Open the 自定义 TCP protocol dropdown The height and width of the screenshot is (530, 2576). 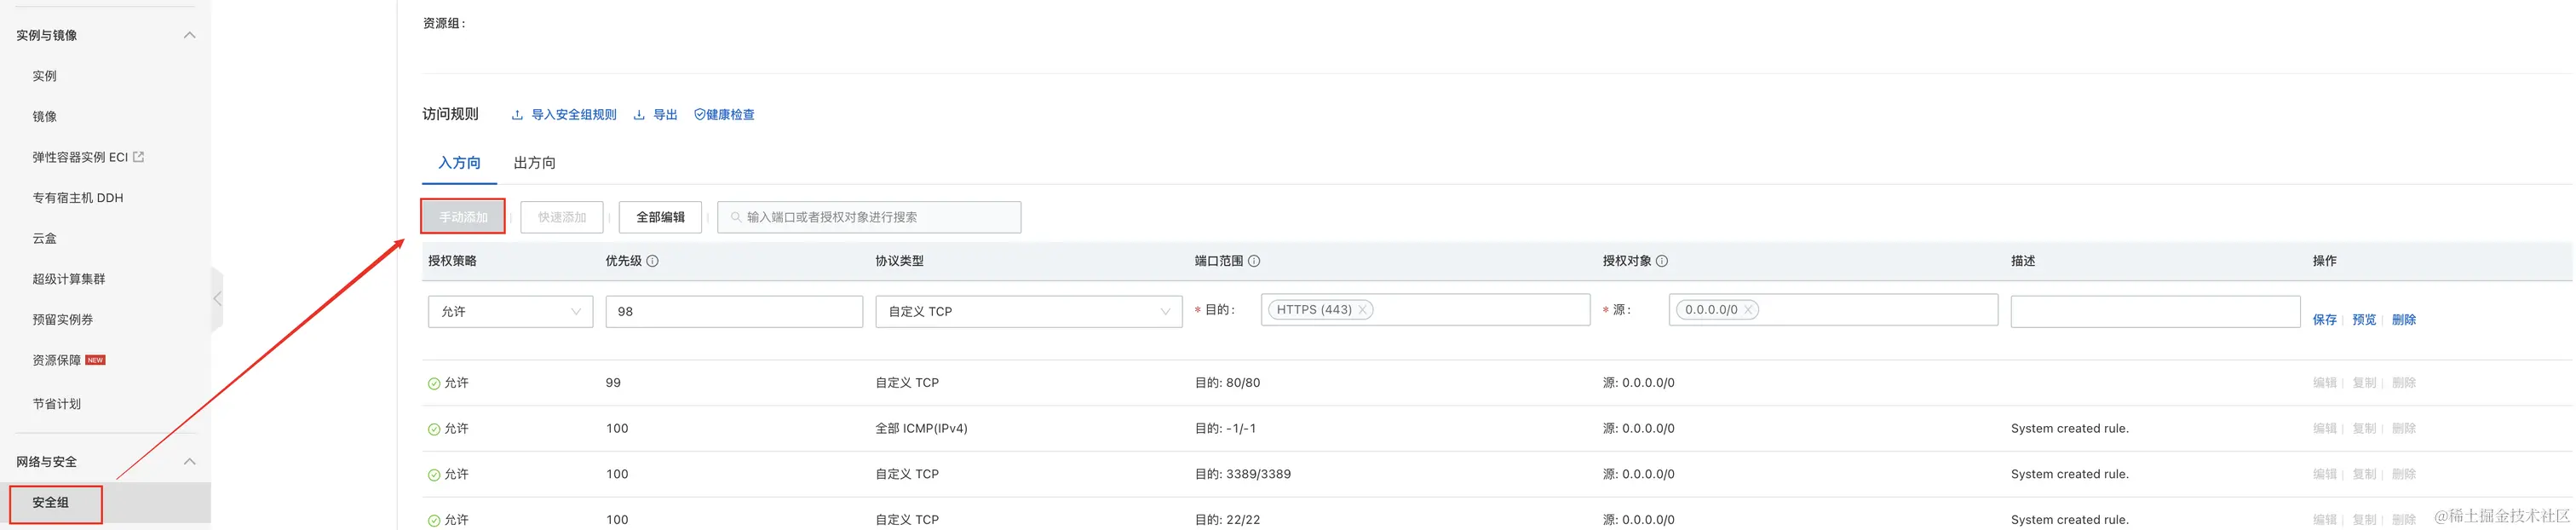[x=1028, y=311]
